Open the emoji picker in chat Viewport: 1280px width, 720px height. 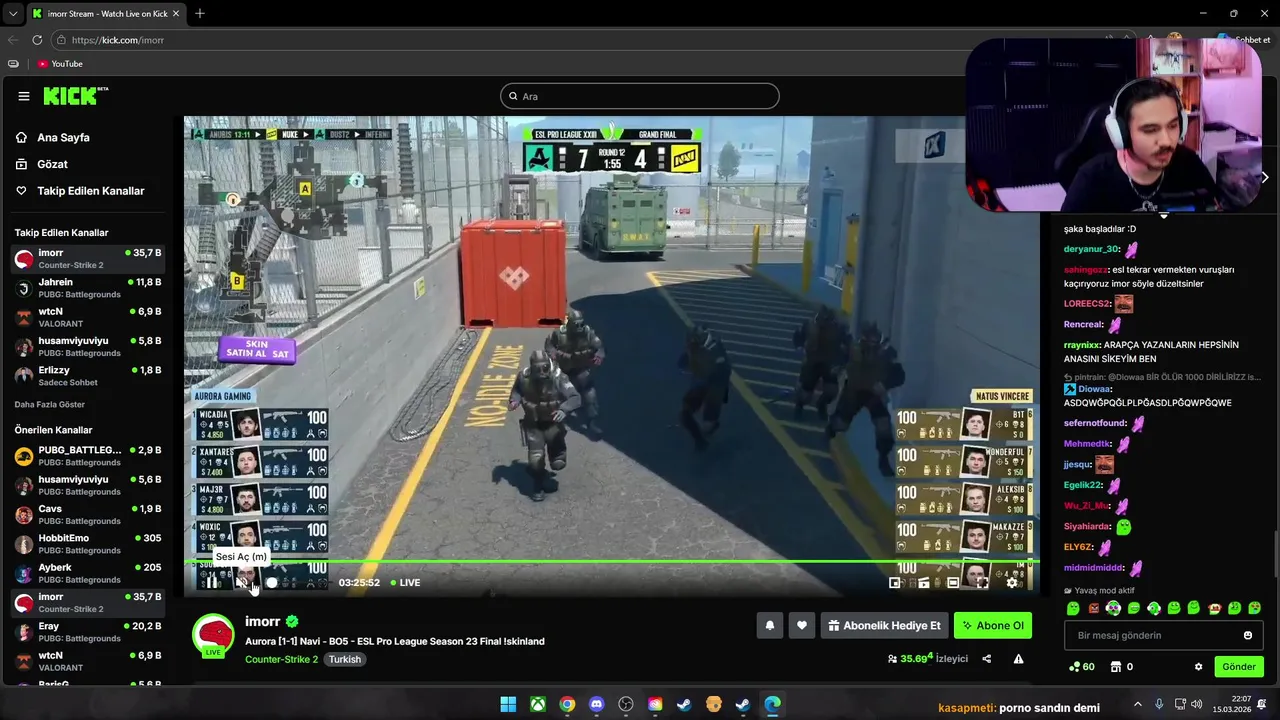(x=1248, y=635)
